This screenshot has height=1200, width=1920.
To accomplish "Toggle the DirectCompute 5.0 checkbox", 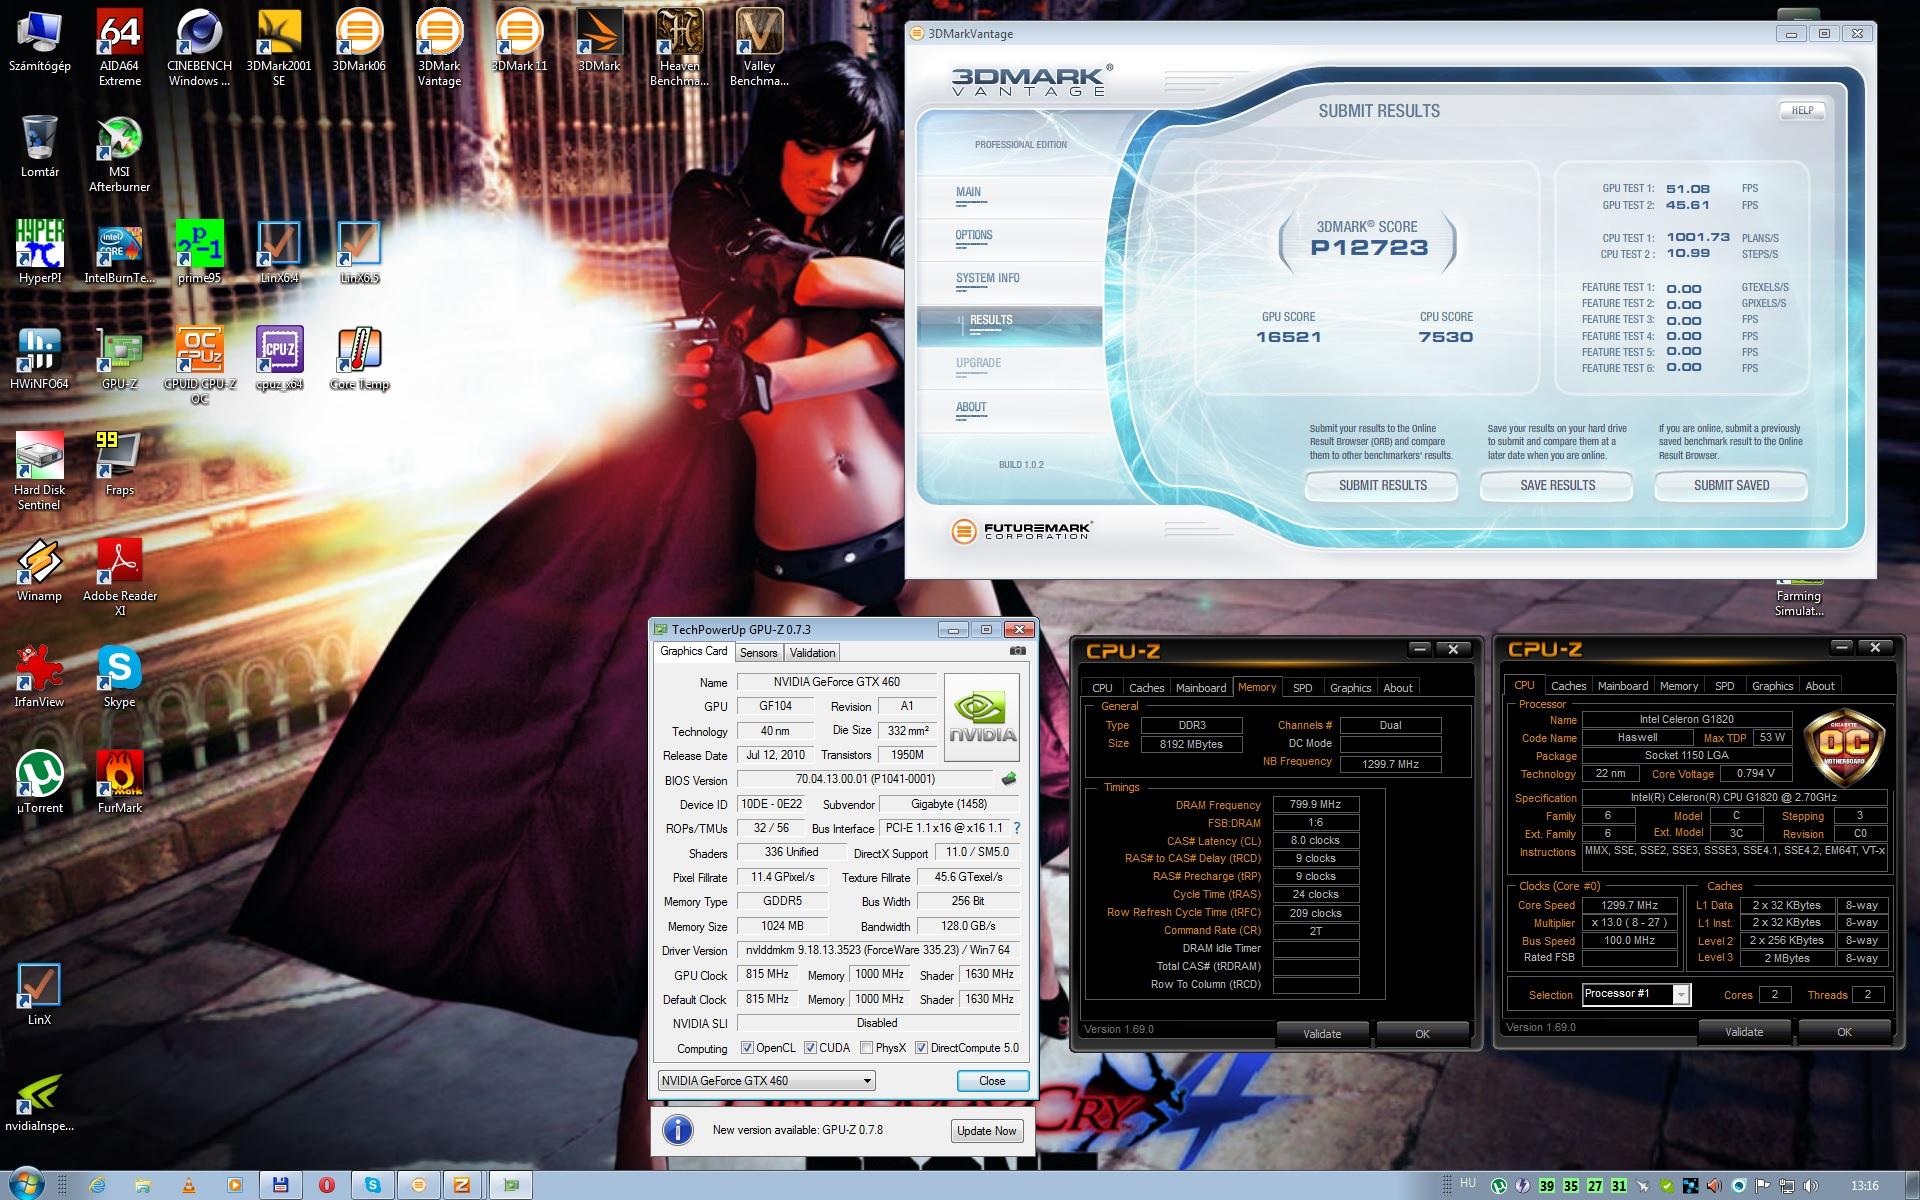I will tap(921, 1048).
